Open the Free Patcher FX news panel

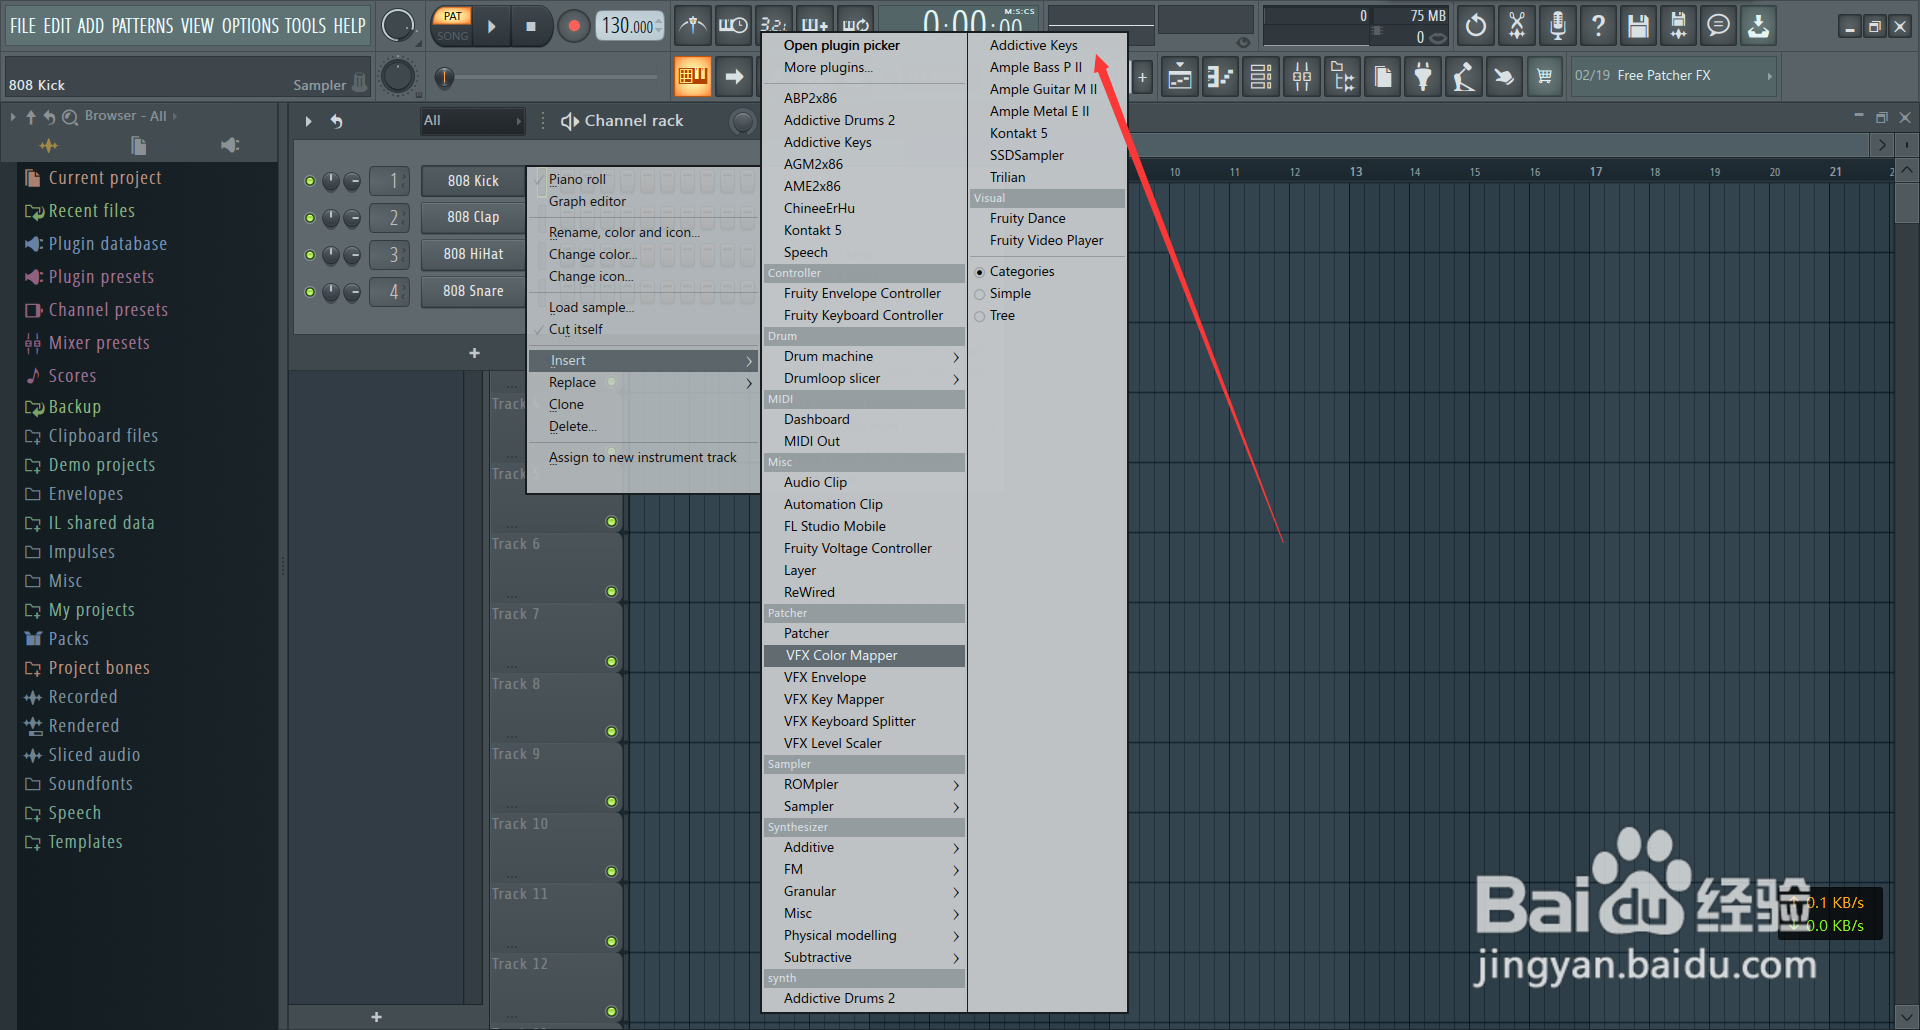click(x=1672, y=76)
